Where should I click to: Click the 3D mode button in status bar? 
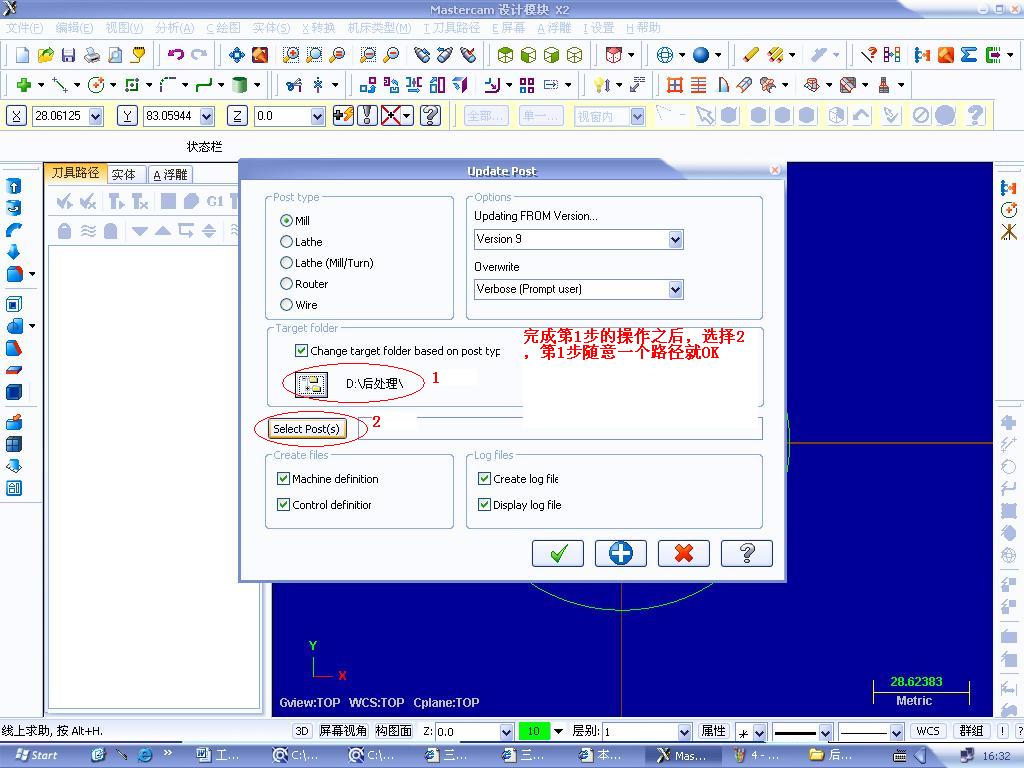click(302, 731)
